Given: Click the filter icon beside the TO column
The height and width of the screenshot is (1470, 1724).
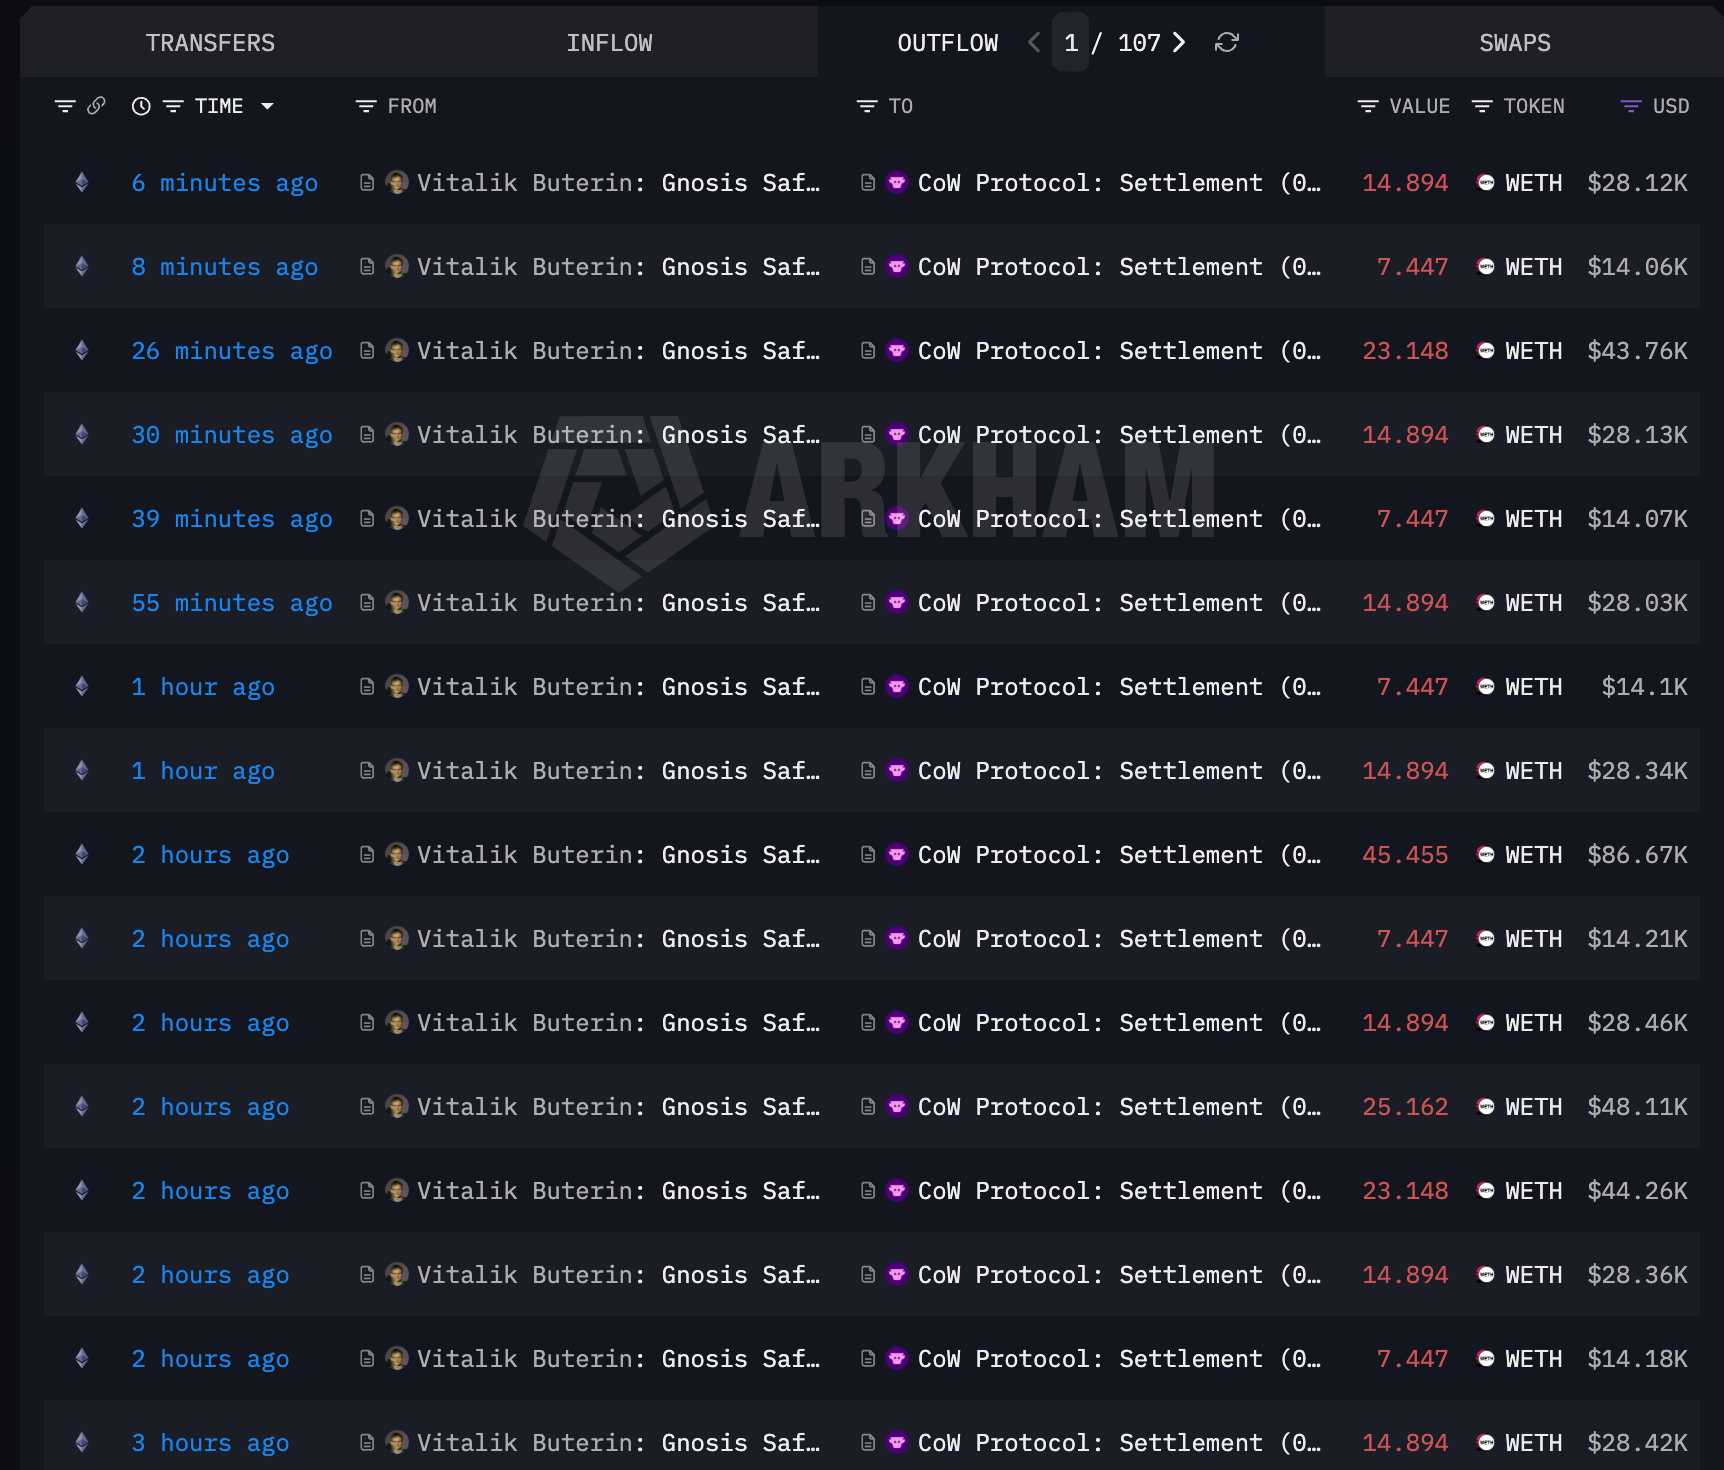Looking at the screenshot, I should tap(866, 106).
